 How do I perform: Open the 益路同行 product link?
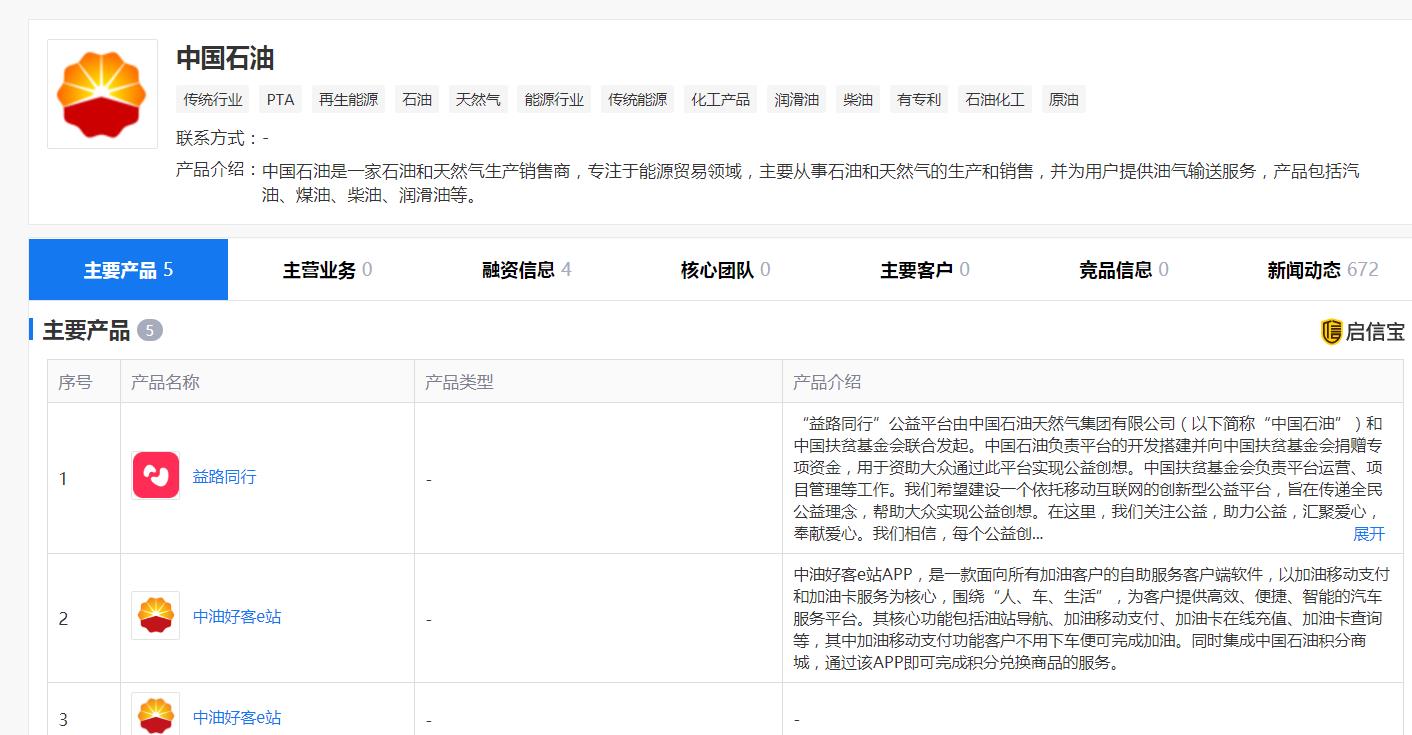click(x=224, y=476)
